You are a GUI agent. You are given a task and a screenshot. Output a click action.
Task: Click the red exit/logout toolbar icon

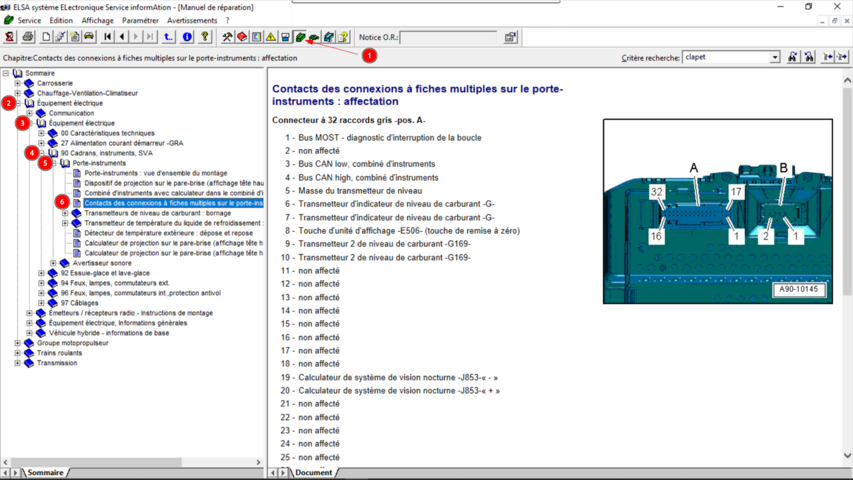pos(10,37)
